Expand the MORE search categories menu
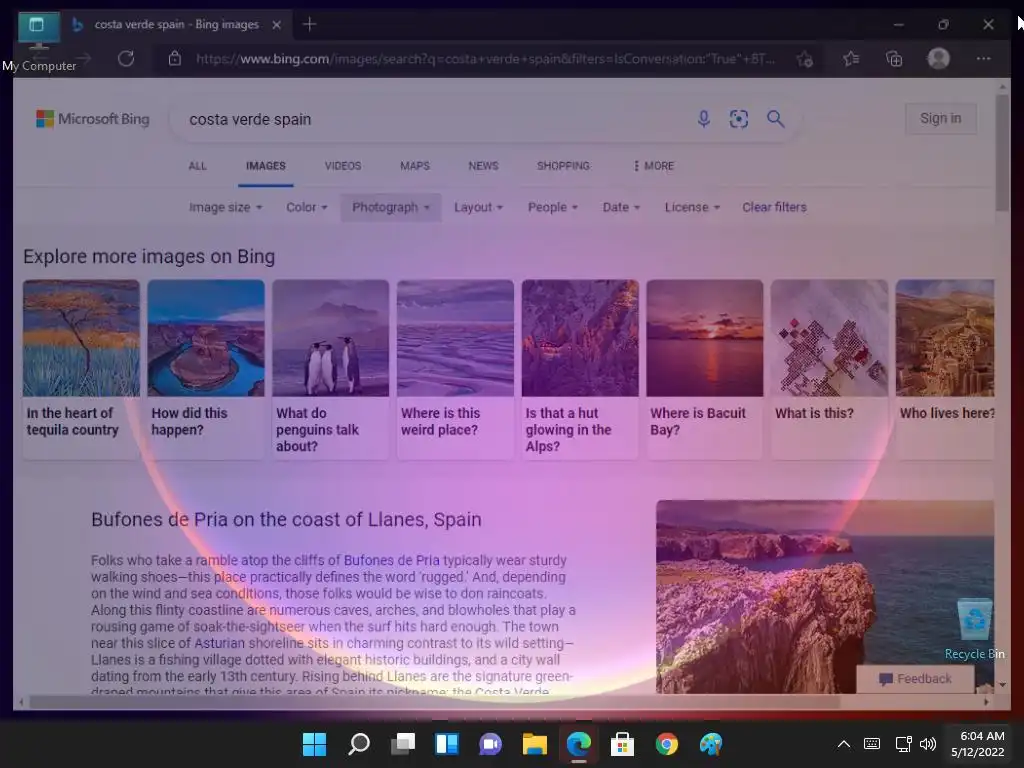This screenshot has height=768, width=1024. click(x=653, y=166)
